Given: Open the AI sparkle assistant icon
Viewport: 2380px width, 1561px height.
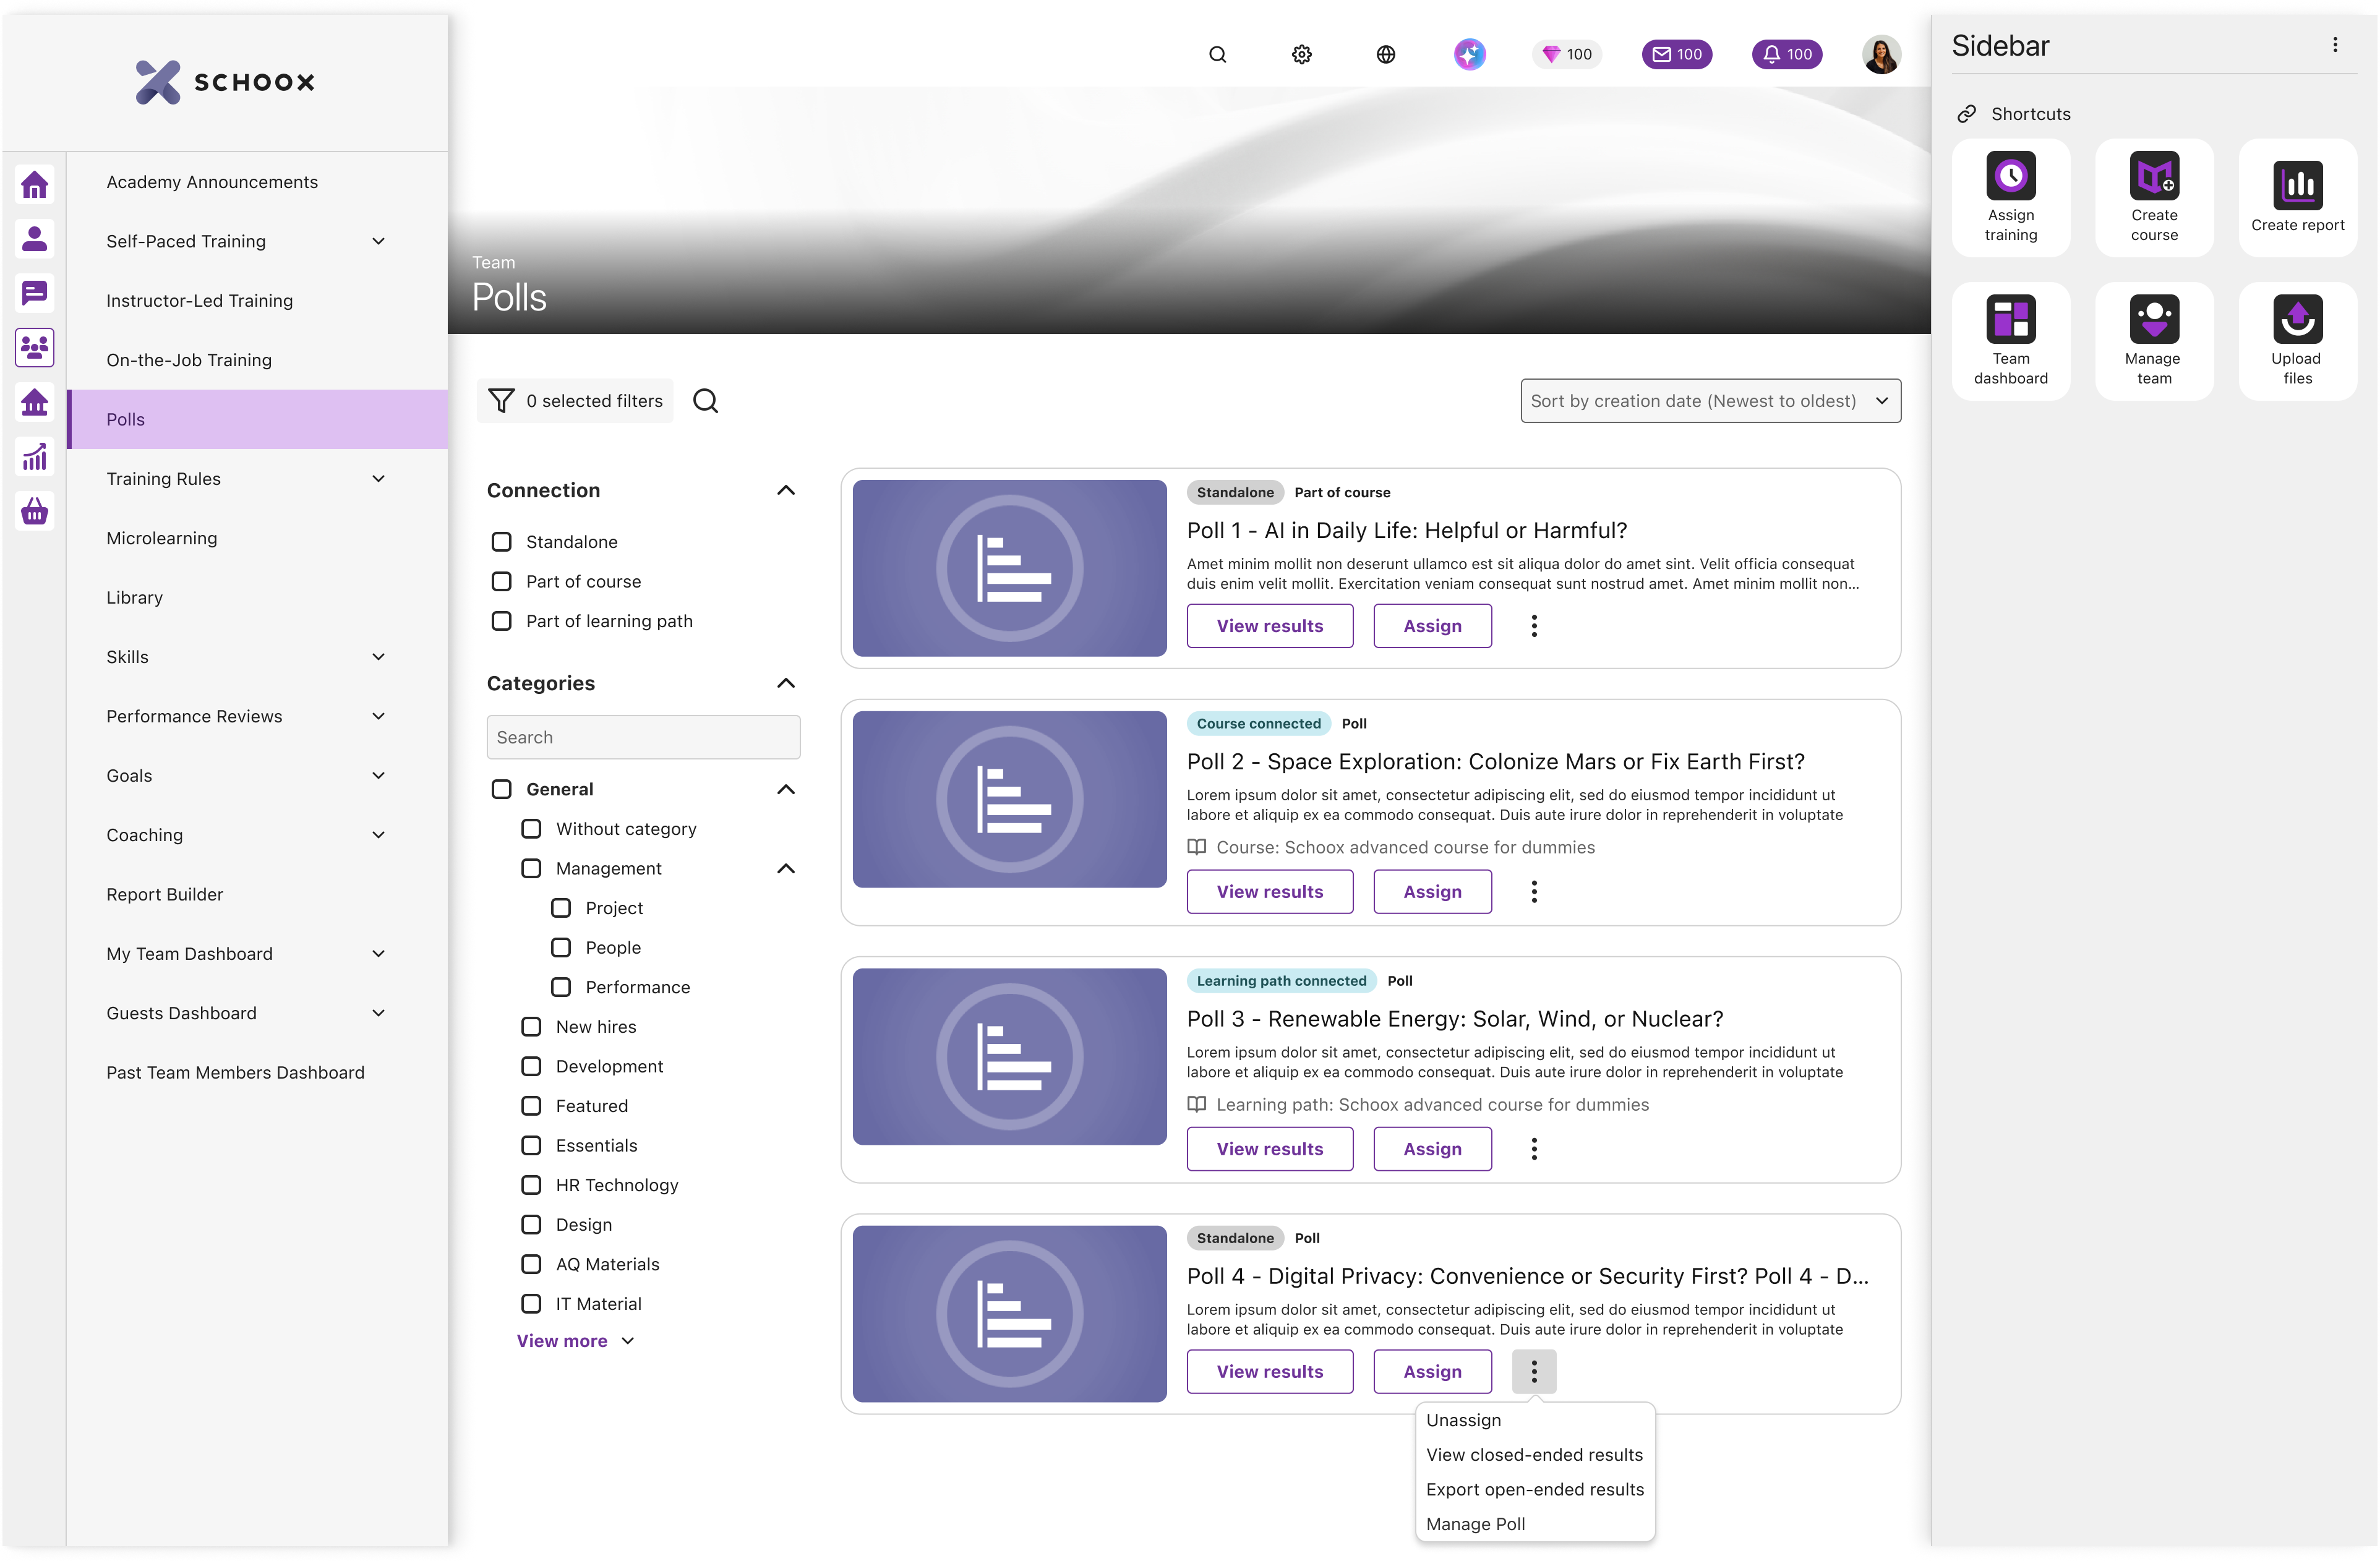Looking at the screenshot, I should click(1469, 55).
